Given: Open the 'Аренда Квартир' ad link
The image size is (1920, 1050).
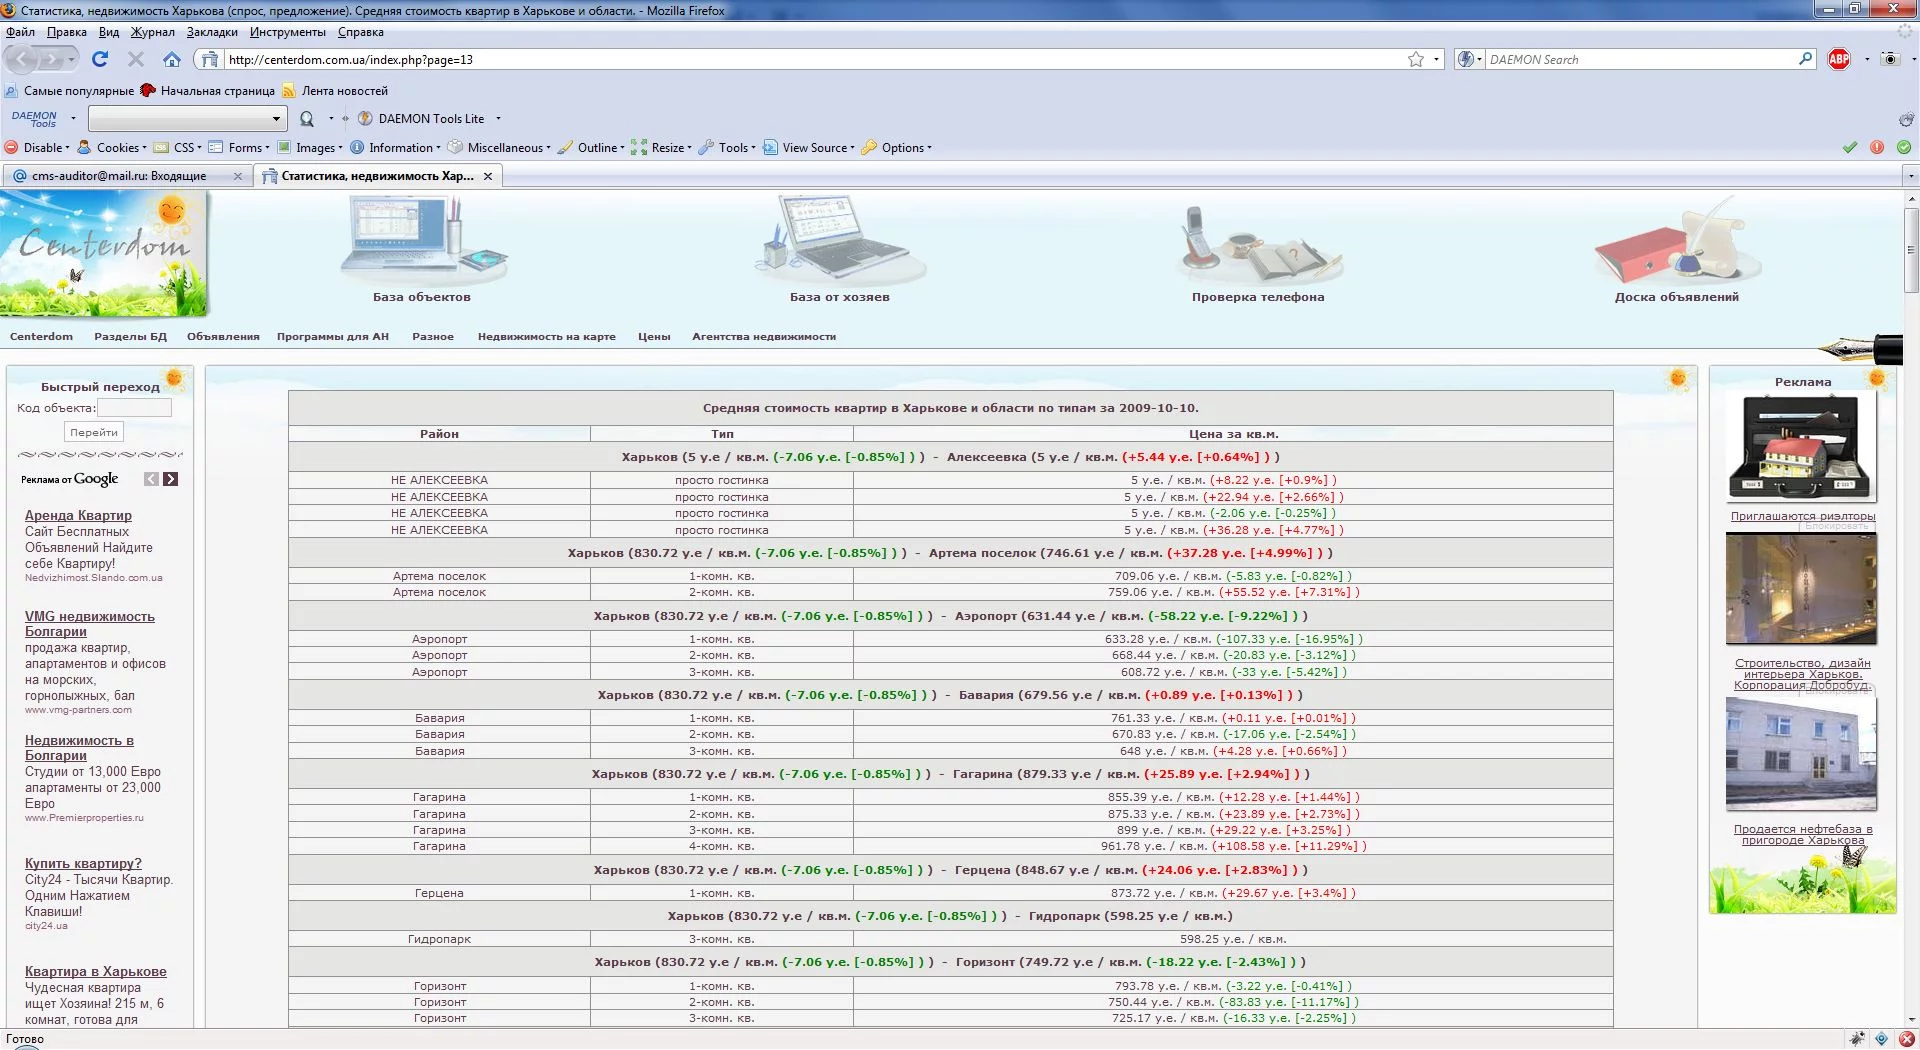Looking at the screenshot, I should 78,516.
